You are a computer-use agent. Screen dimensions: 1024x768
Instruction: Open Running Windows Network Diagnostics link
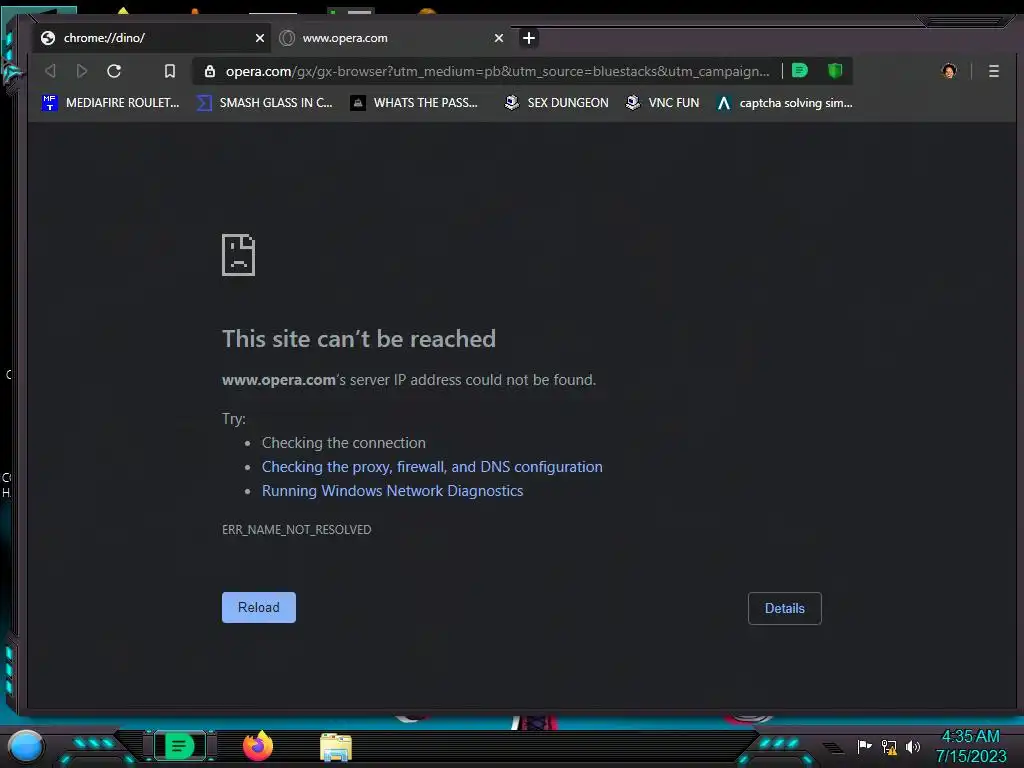(x=392, y=491)
